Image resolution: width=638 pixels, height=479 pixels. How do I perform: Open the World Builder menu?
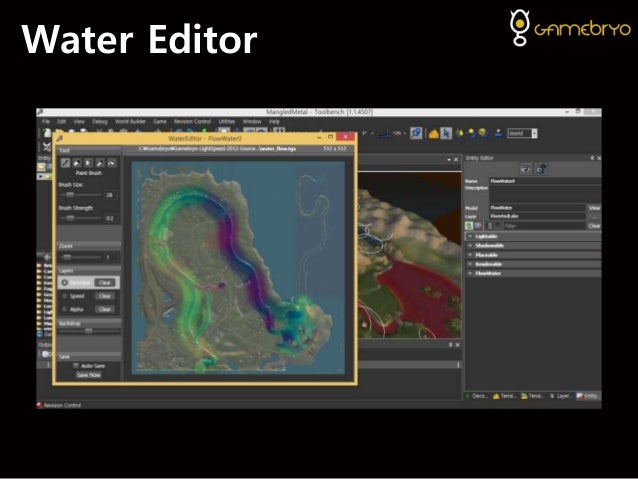coord(130,121)
